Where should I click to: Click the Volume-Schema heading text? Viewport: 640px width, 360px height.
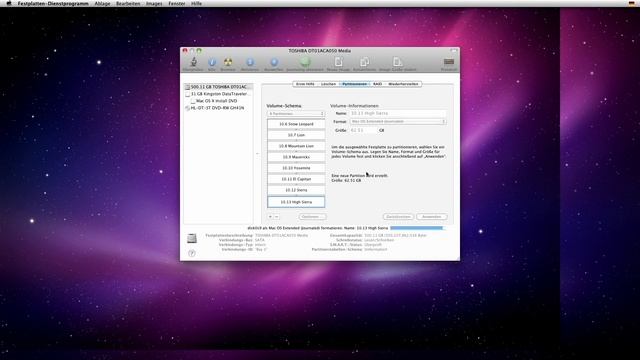(x=284, y=106)
